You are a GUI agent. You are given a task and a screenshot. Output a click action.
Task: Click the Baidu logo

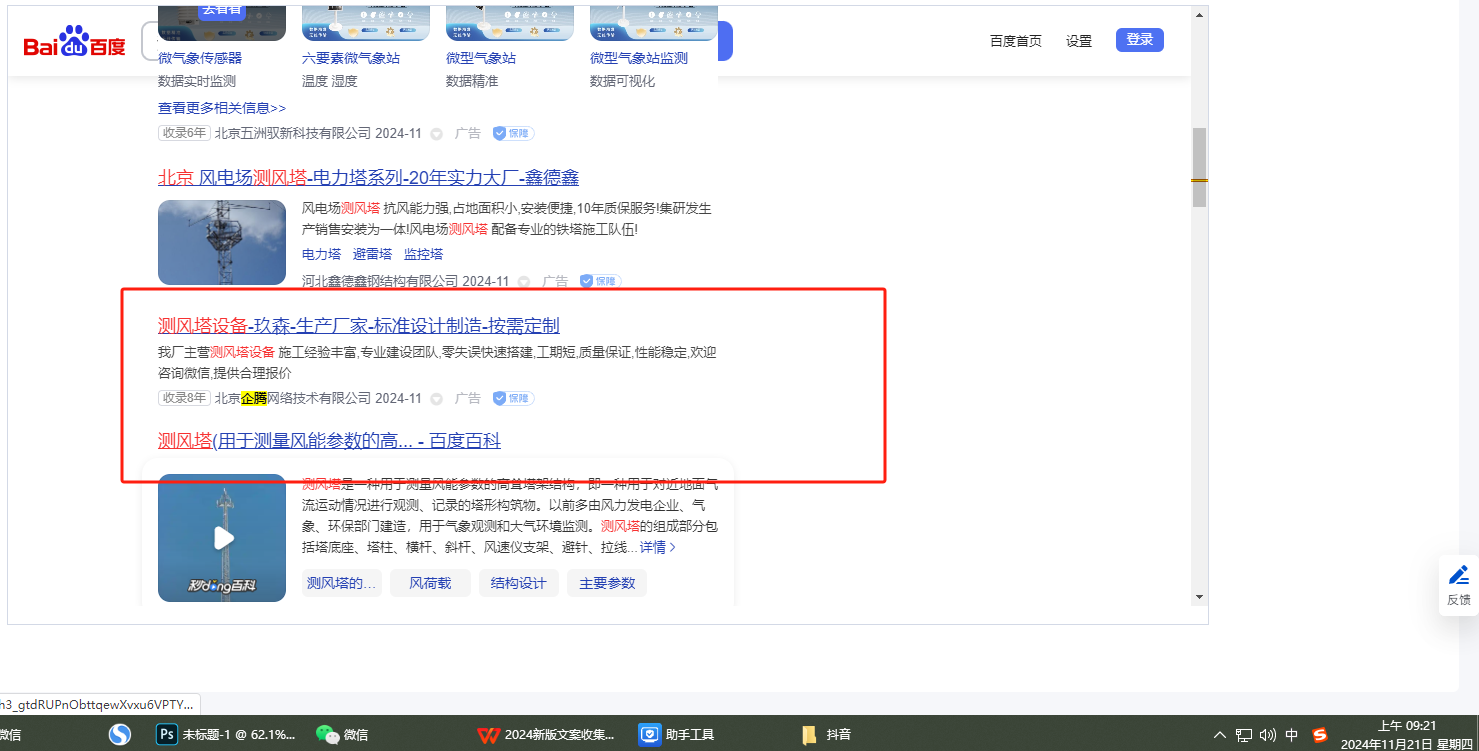tap(75, 44)
